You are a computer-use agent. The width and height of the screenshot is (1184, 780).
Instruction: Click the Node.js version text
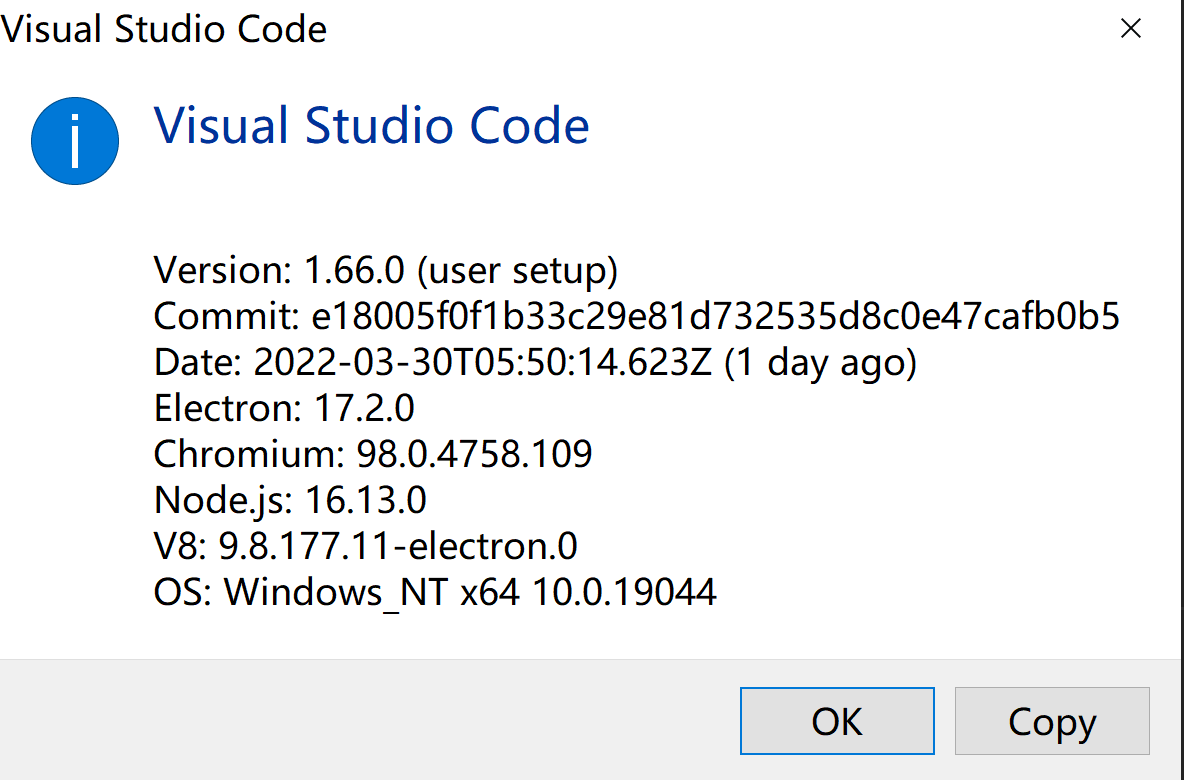(288, 500)
